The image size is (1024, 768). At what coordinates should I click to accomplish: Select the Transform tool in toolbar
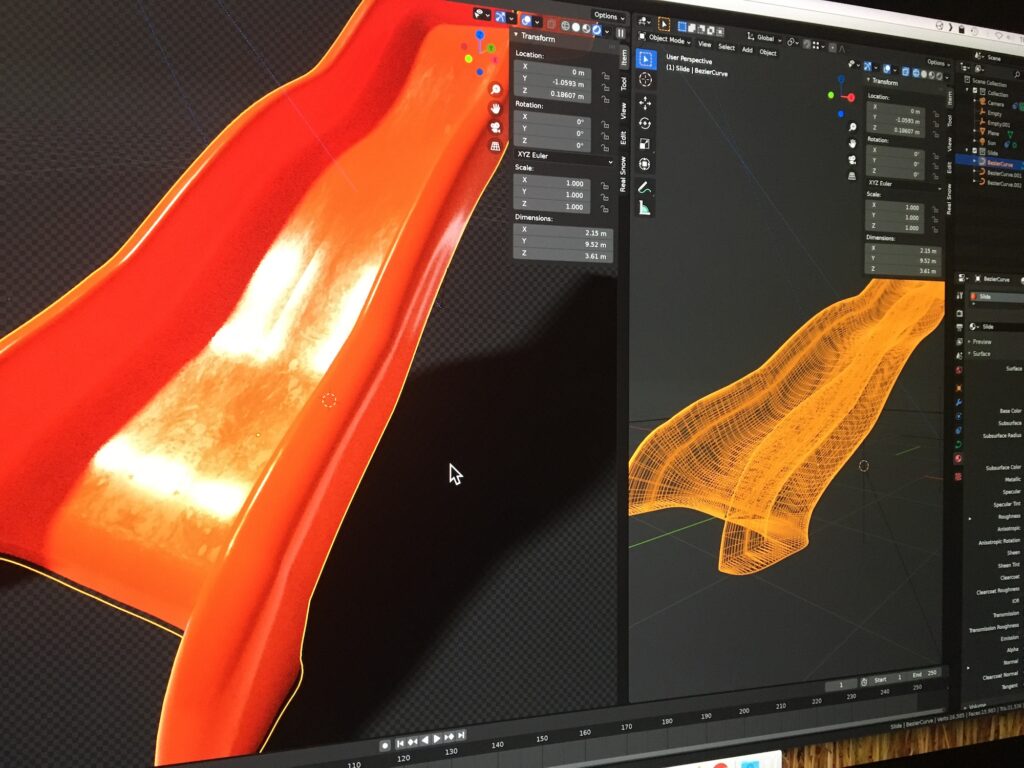(x=645, y=164)
